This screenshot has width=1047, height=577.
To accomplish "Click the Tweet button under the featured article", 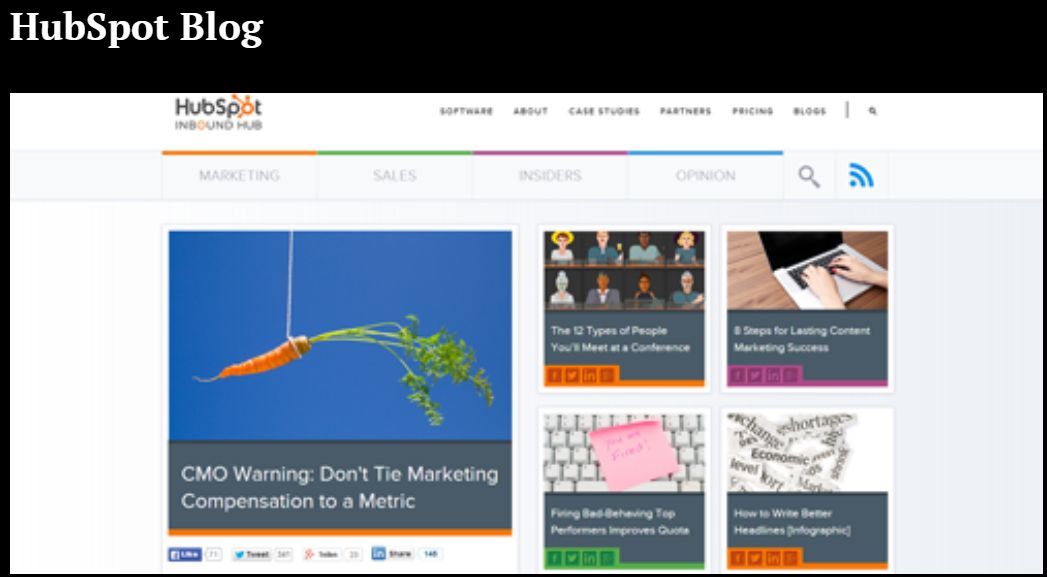I will 252,554.
